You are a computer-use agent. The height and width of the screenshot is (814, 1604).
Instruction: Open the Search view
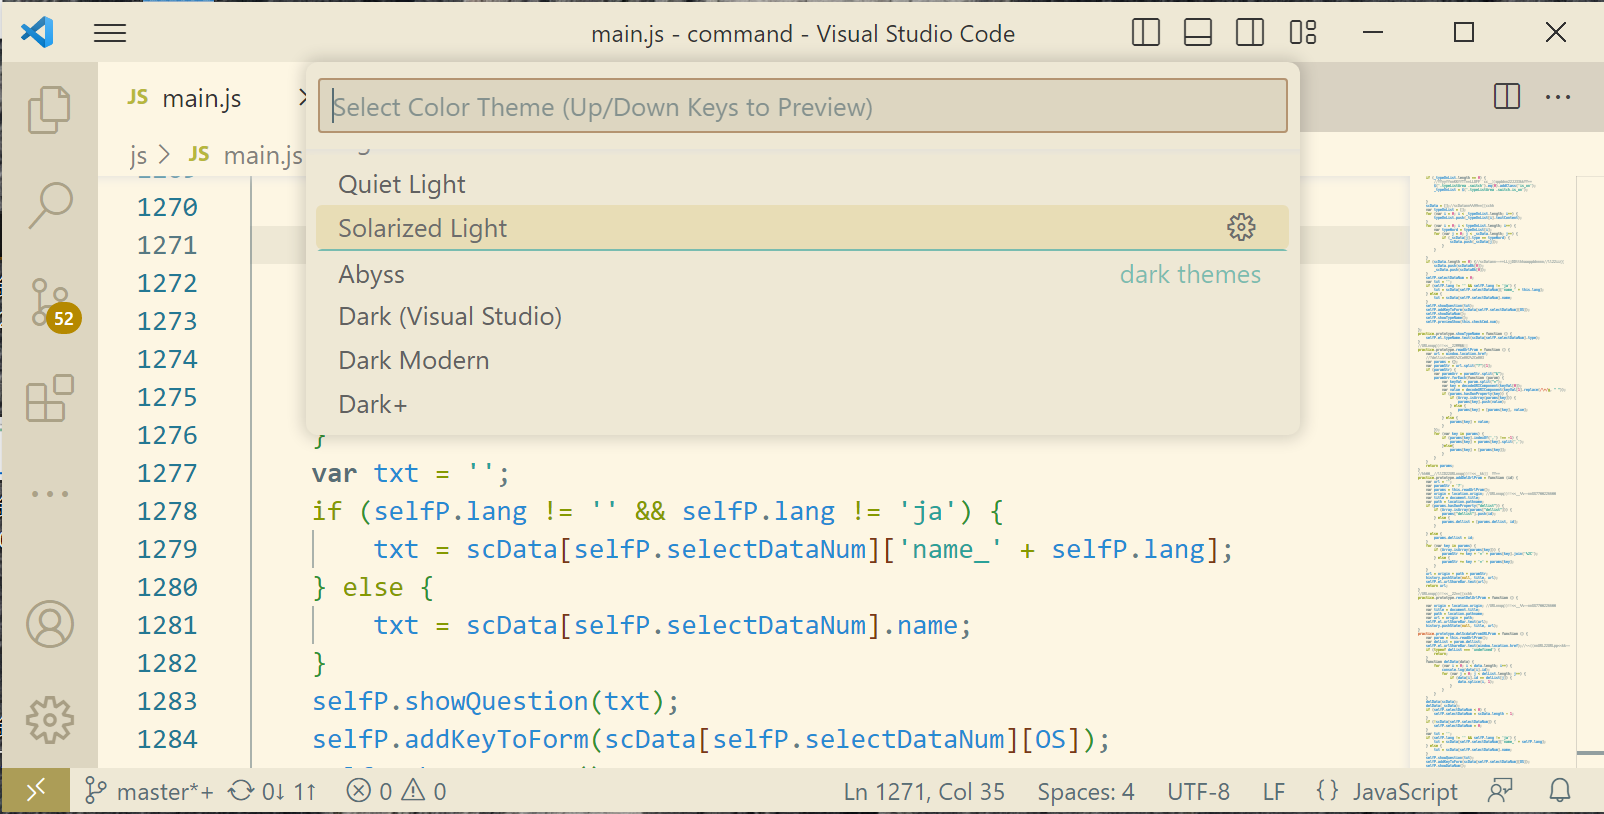pos(49,205)
